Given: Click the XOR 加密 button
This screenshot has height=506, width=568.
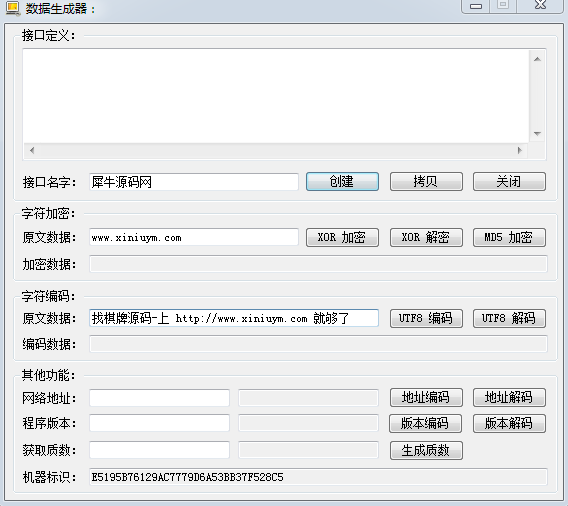Looking at the screenshot, I should click(x=342, y=238).
